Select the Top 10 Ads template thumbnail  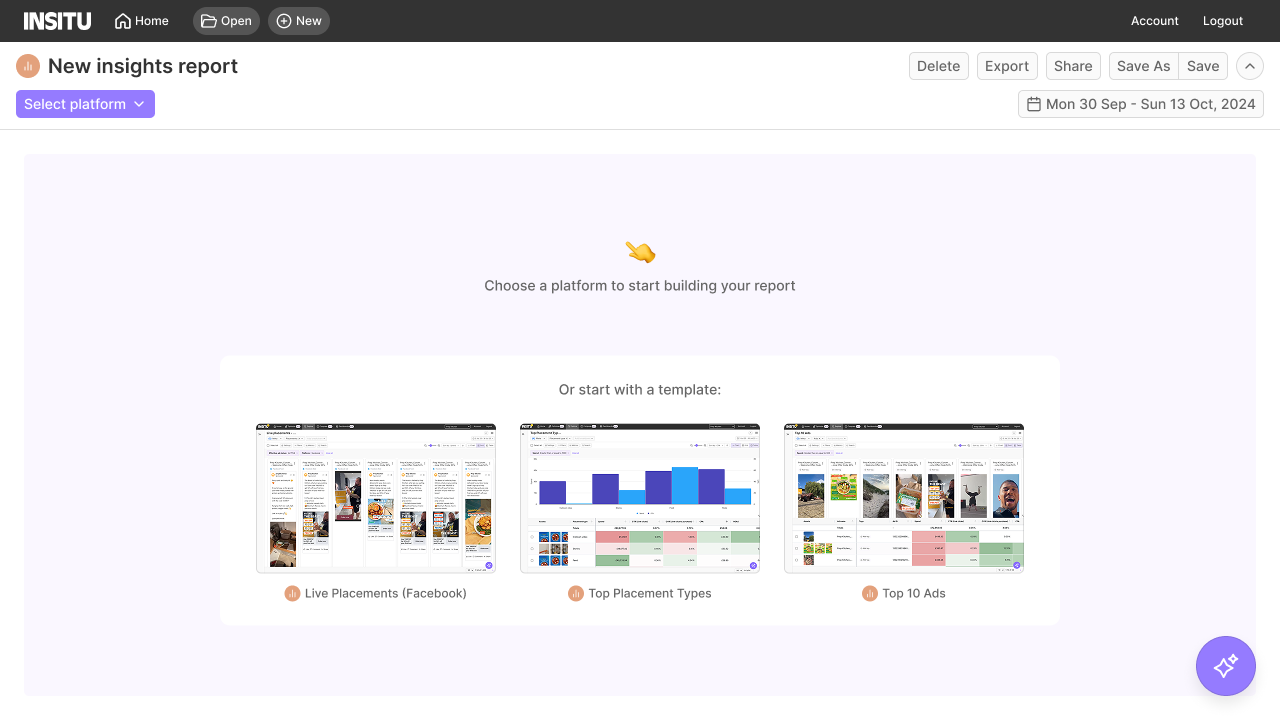click(x=904, y=498)
